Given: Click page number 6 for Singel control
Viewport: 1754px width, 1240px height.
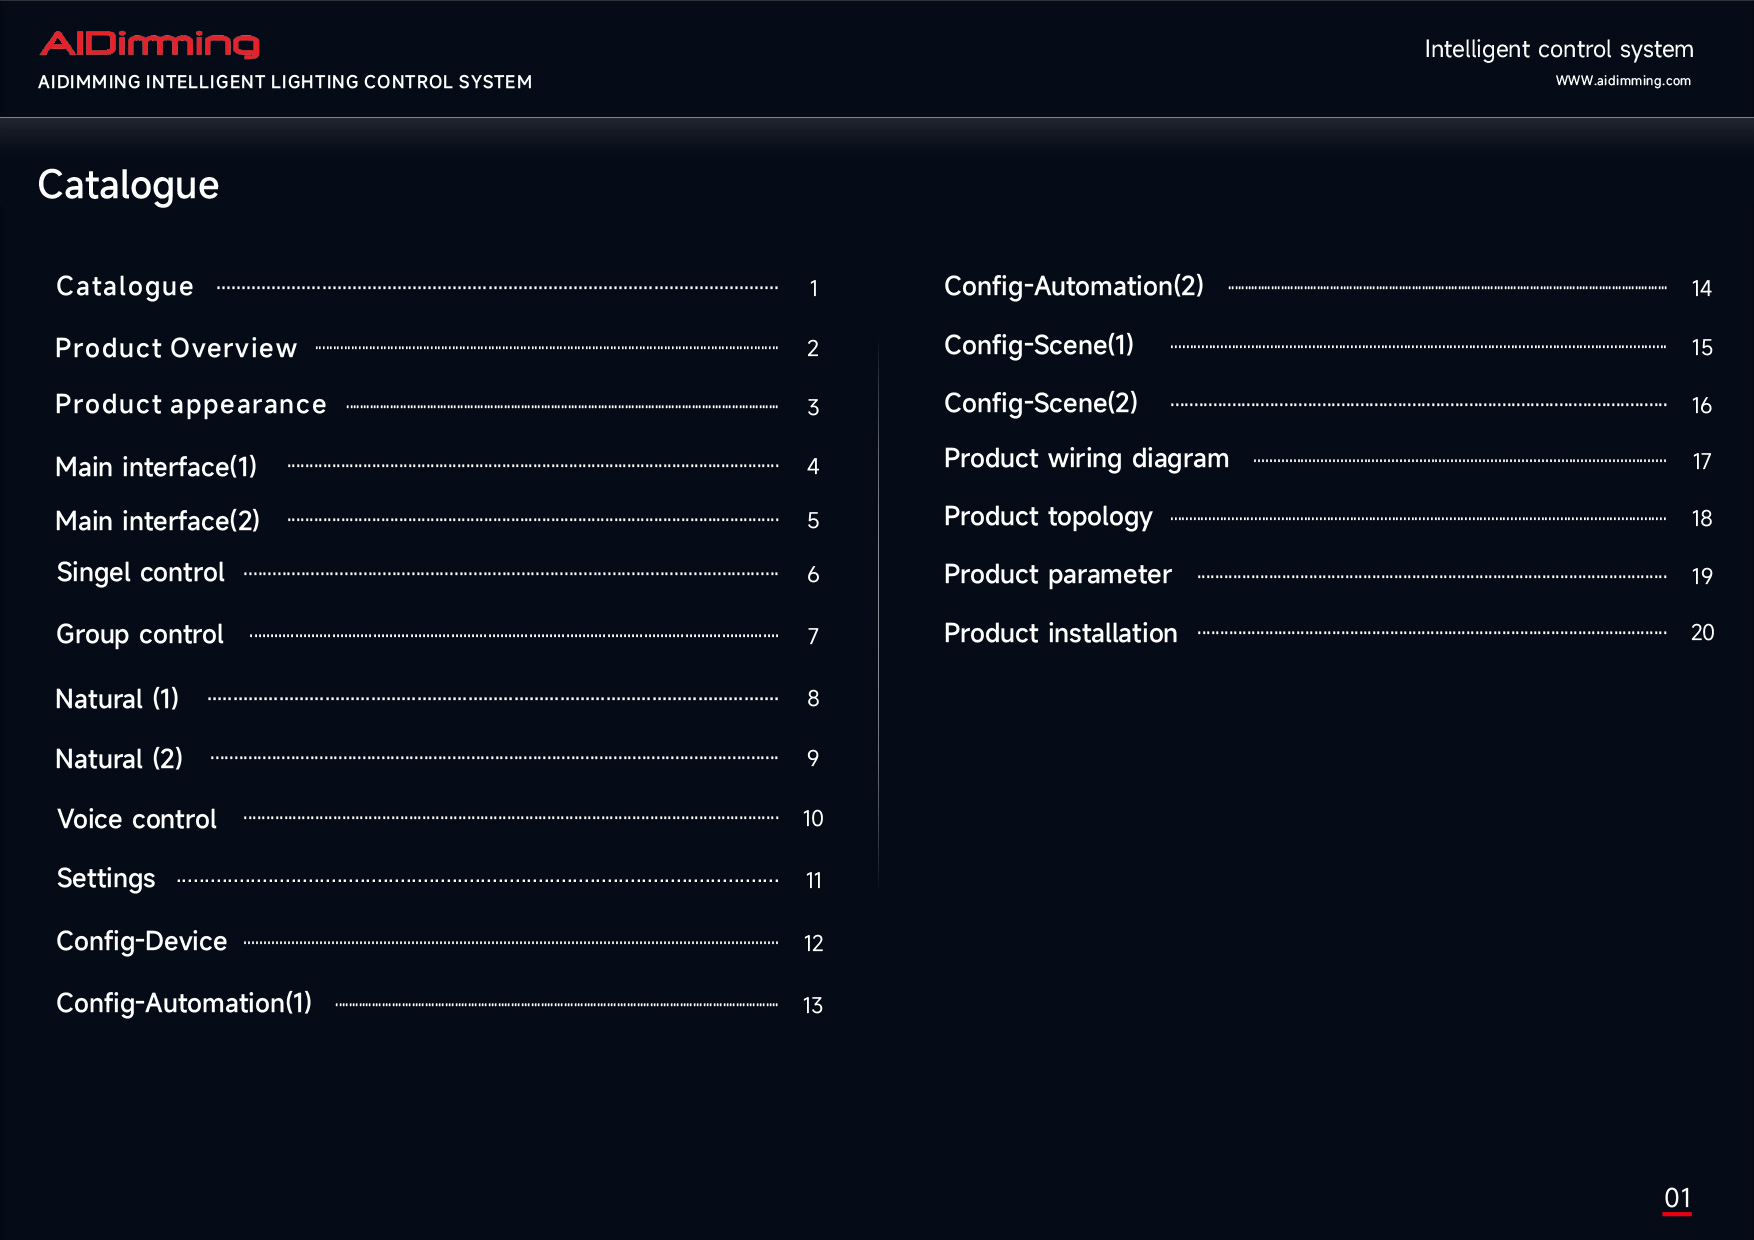Looking at the screenshot, I should (x=813, y=575).
